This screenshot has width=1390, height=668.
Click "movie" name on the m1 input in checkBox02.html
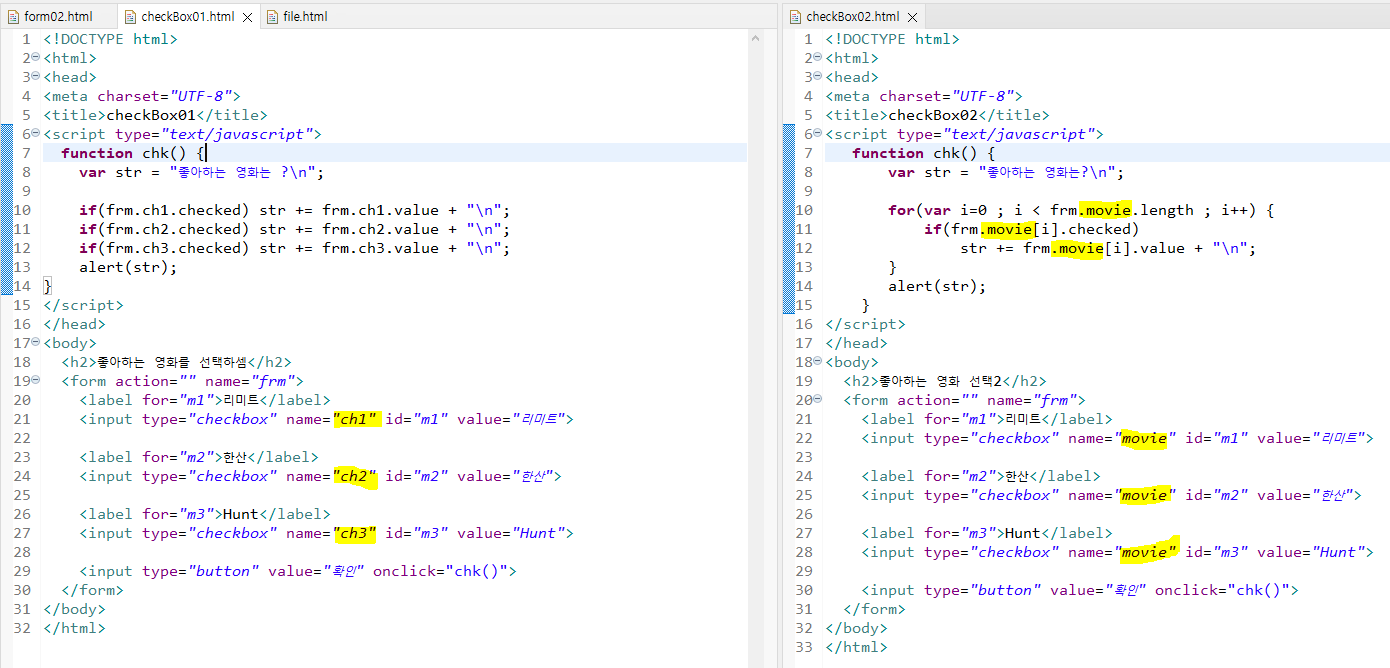(1145, 438)
